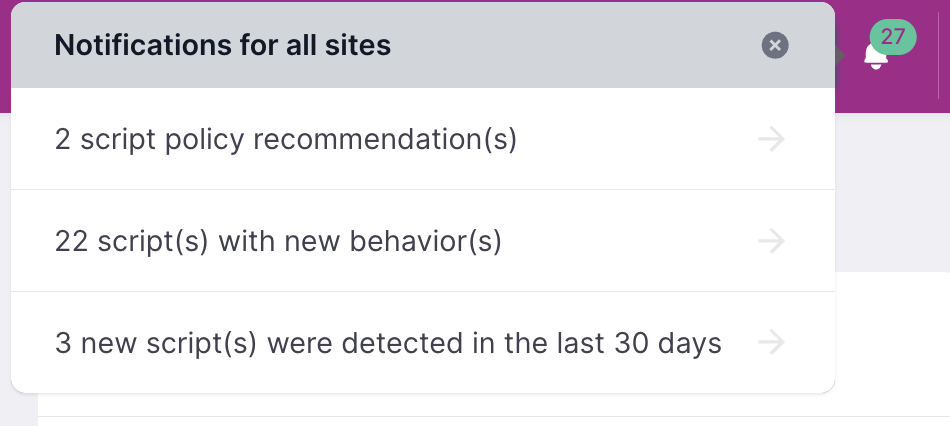Click the number 3 in the new scripts row

coord(63,344)
